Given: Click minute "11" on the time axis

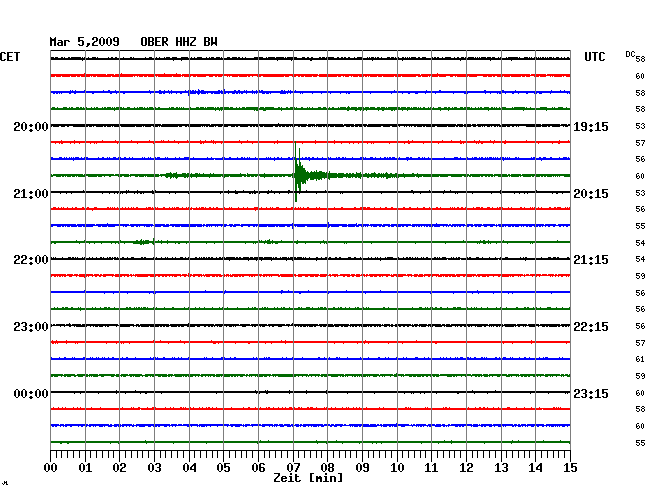Looking at the screenshot, I should pos(432,467).
